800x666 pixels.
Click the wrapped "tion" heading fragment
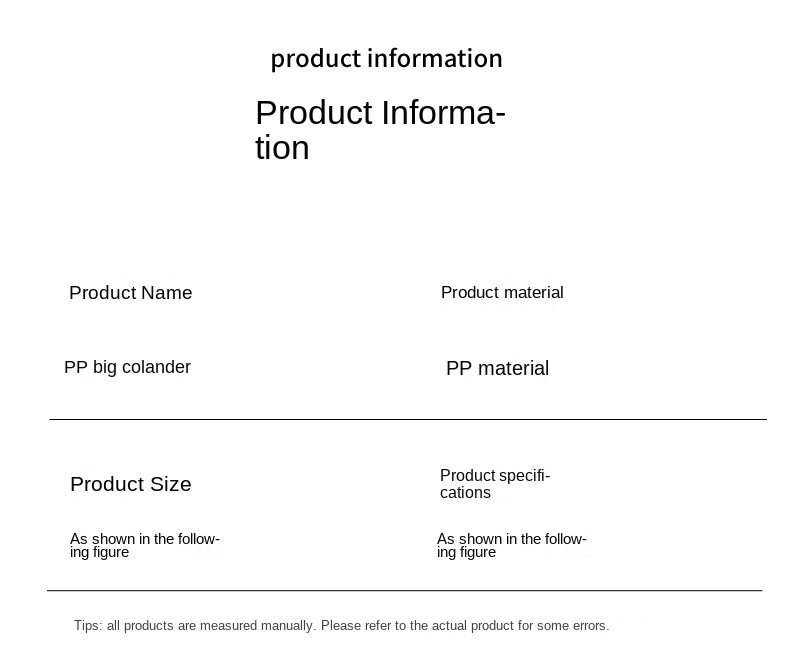coord(282,148)
